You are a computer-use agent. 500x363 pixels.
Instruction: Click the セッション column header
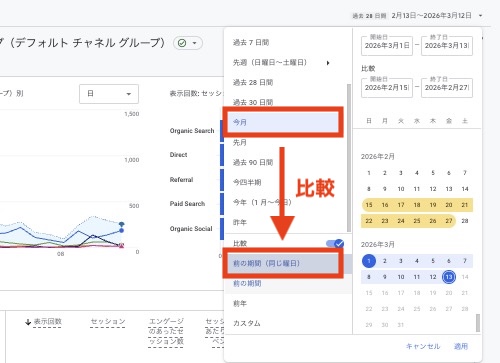[x=108, y=322]
